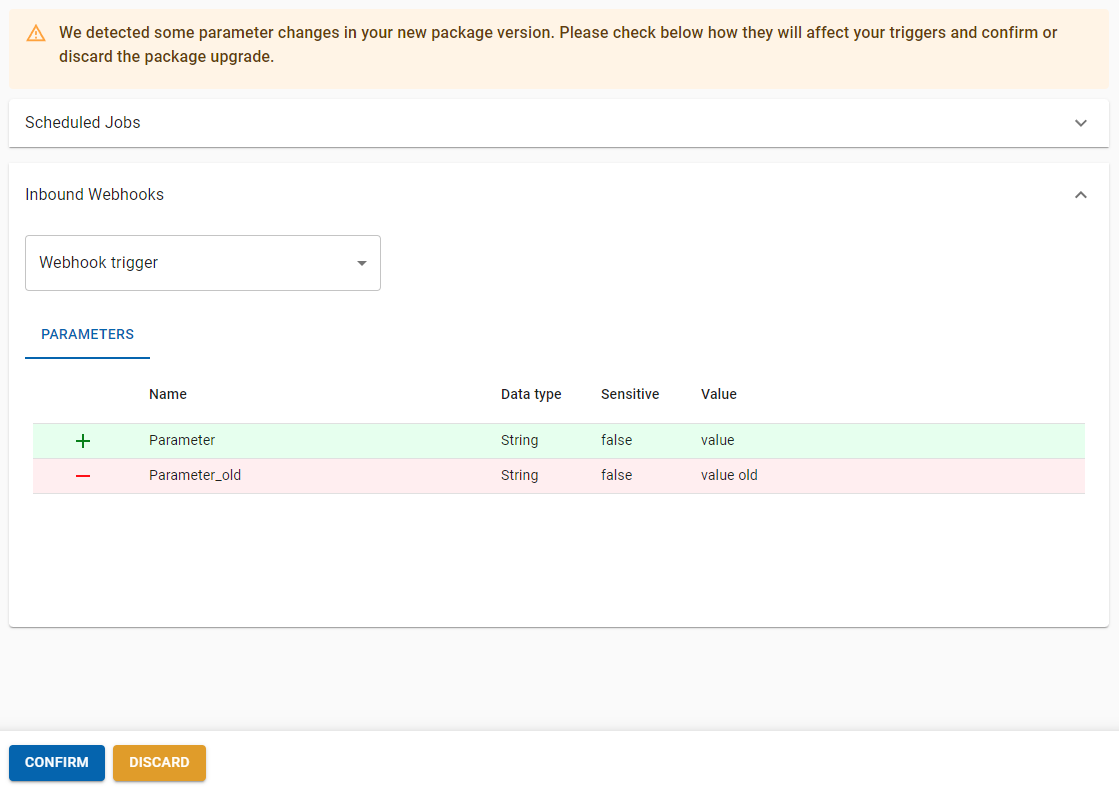Click the red minus icon beside Parameter_old
1119x789 pixels.
coord(83,476)
